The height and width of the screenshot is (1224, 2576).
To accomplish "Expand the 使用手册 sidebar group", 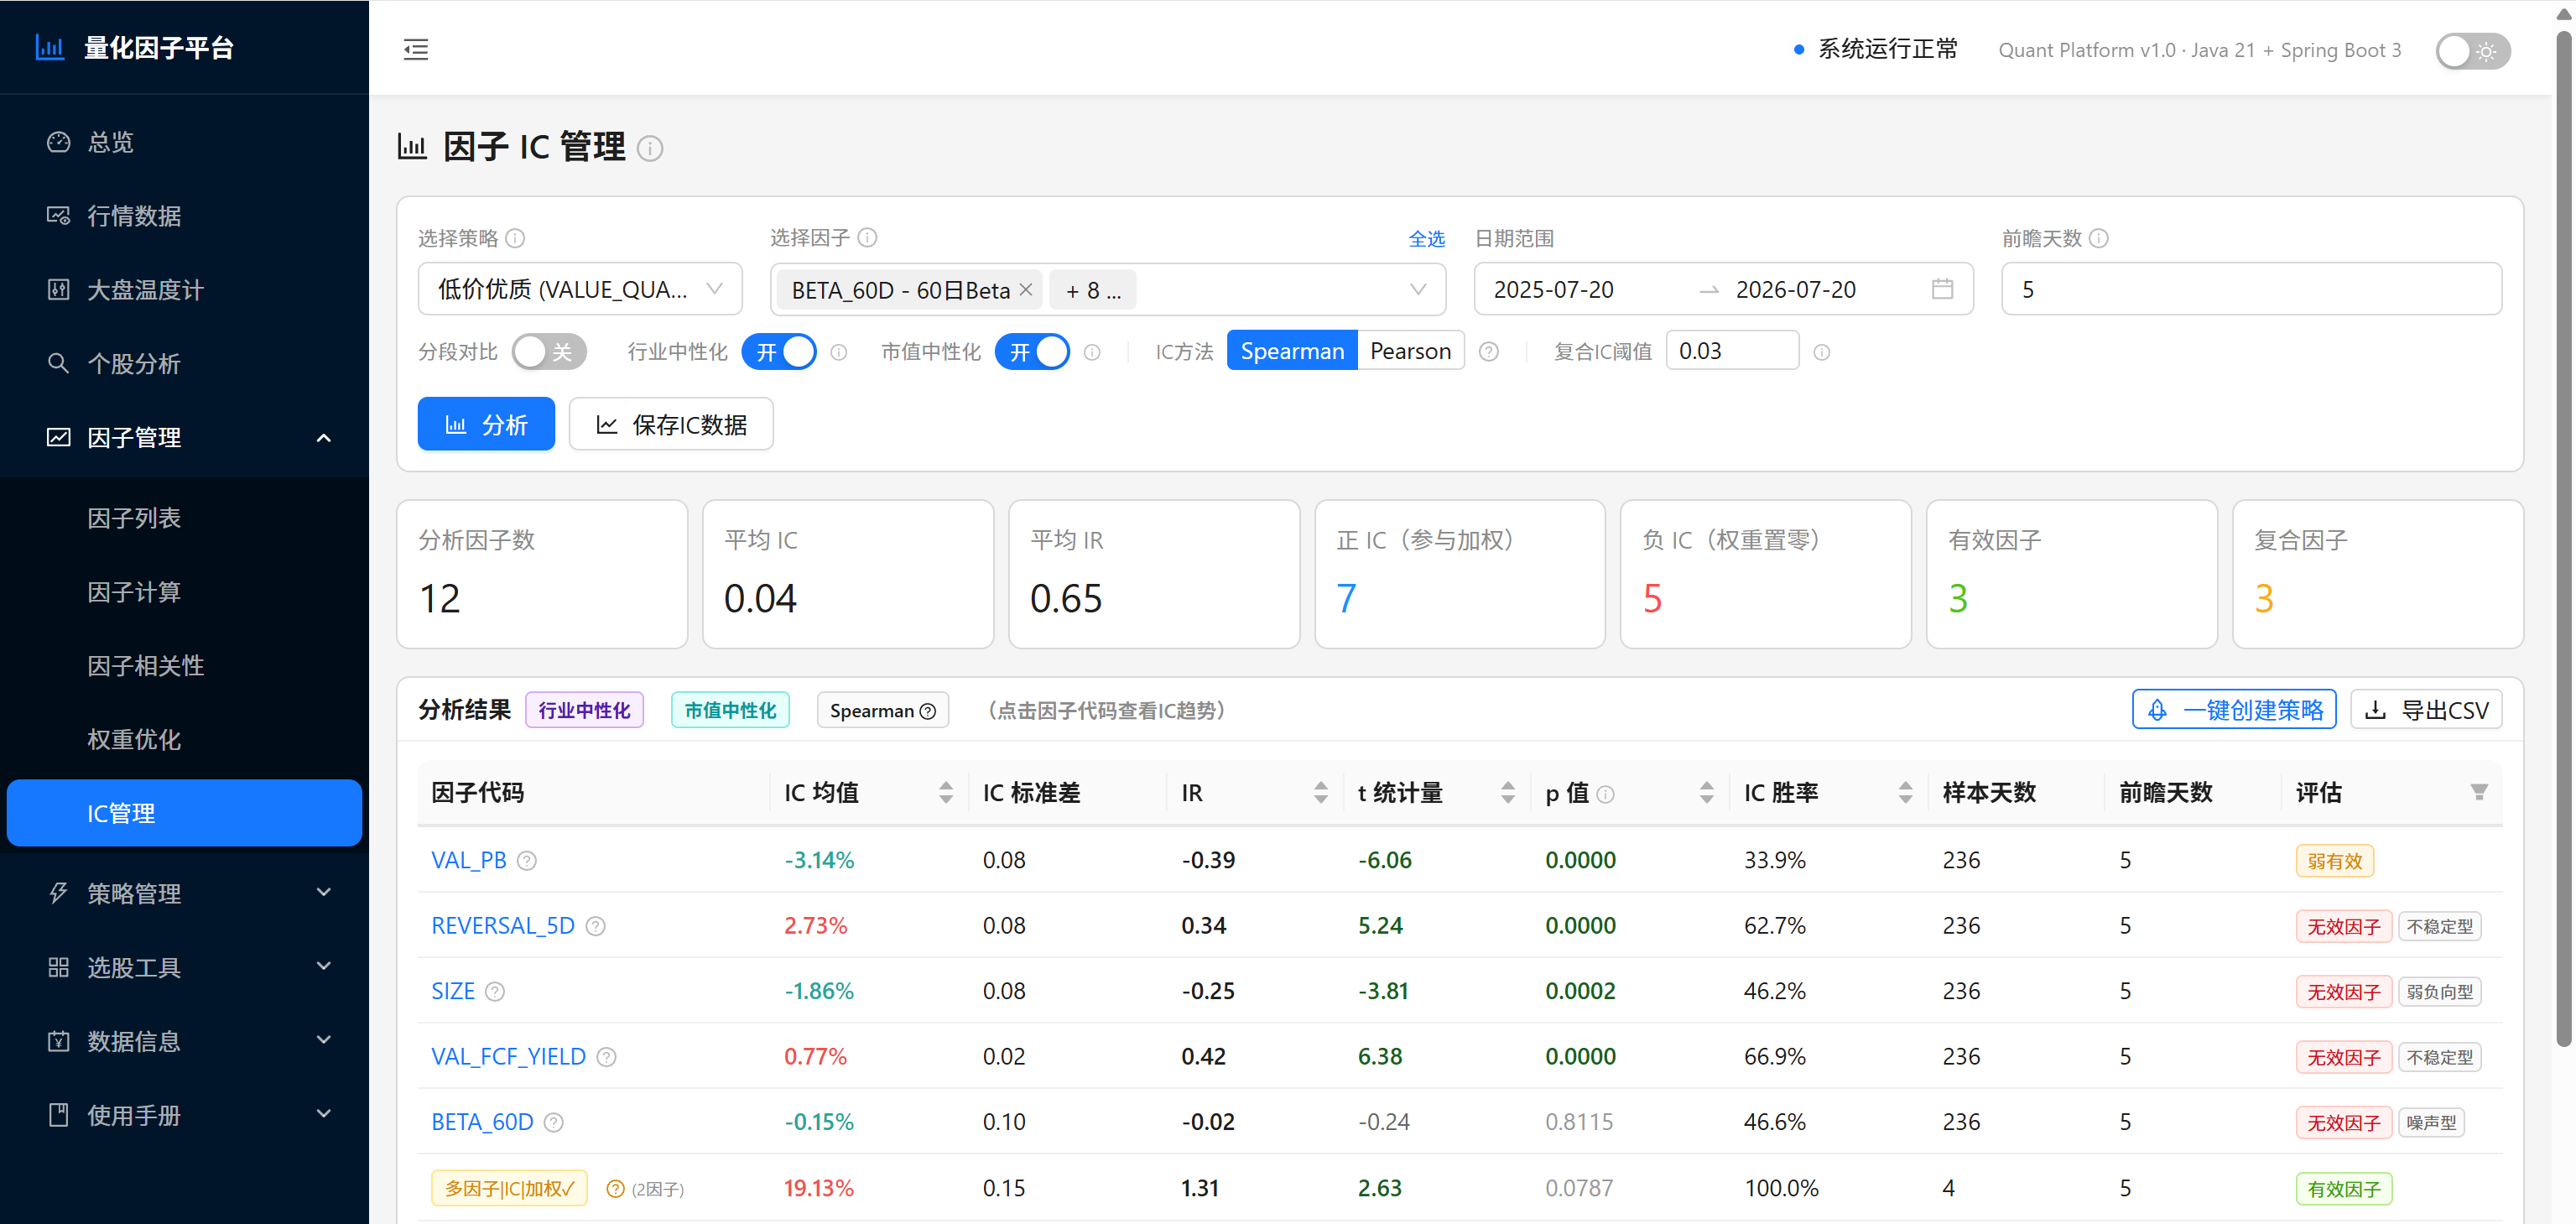I will (185, 1115).
